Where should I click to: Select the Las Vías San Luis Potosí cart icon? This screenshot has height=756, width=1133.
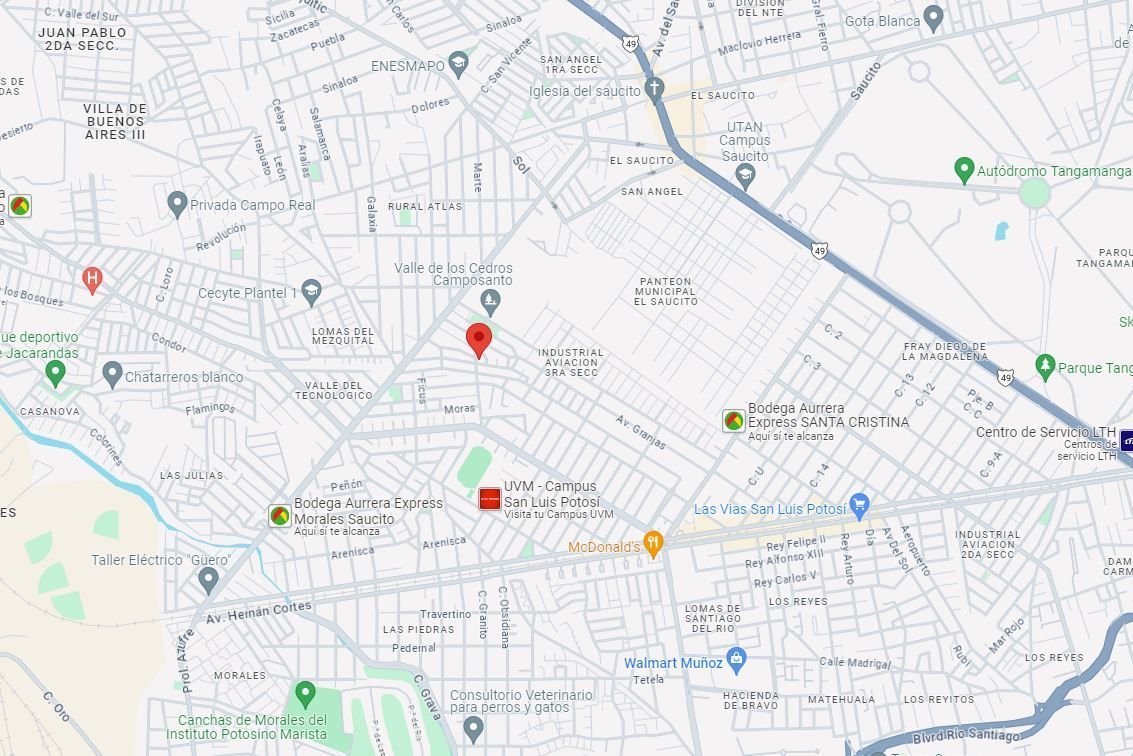point(859,506)
